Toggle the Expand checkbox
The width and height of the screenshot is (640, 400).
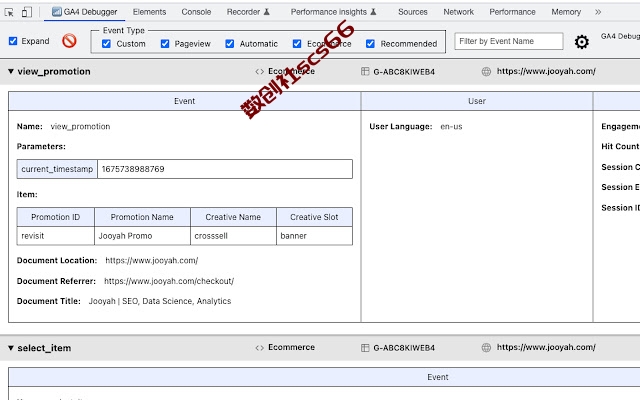[x=13, y=41]
